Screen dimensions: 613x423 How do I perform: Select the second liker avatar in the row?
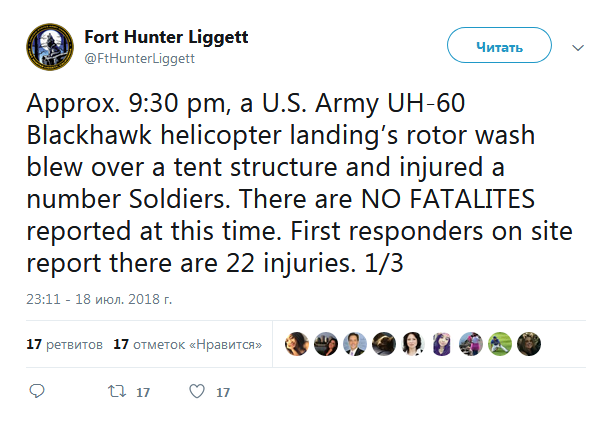click(325, 344)
